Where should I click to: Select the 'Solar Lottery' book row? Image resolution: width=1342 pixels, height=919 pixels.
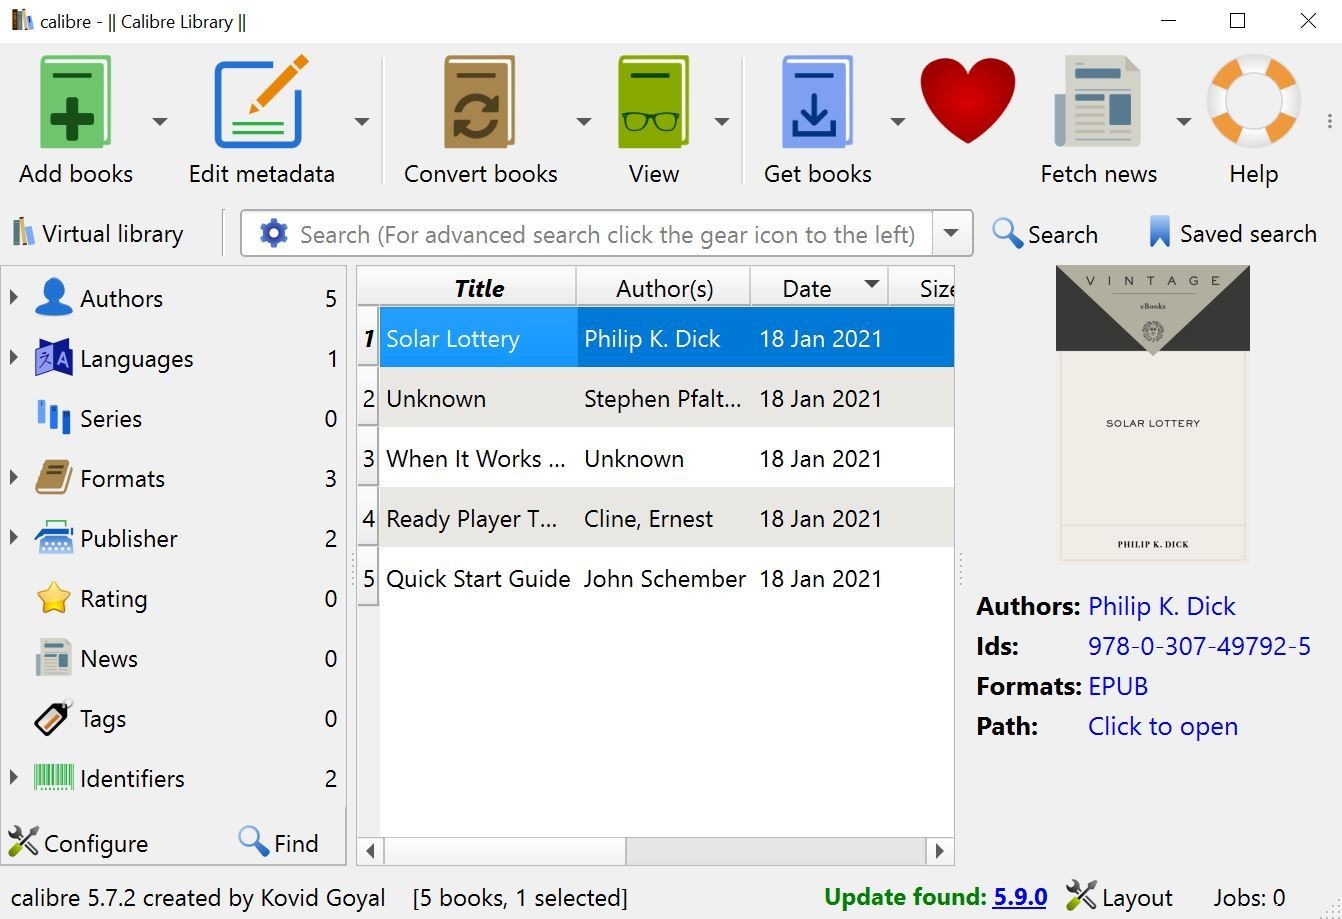coord(655,338)
